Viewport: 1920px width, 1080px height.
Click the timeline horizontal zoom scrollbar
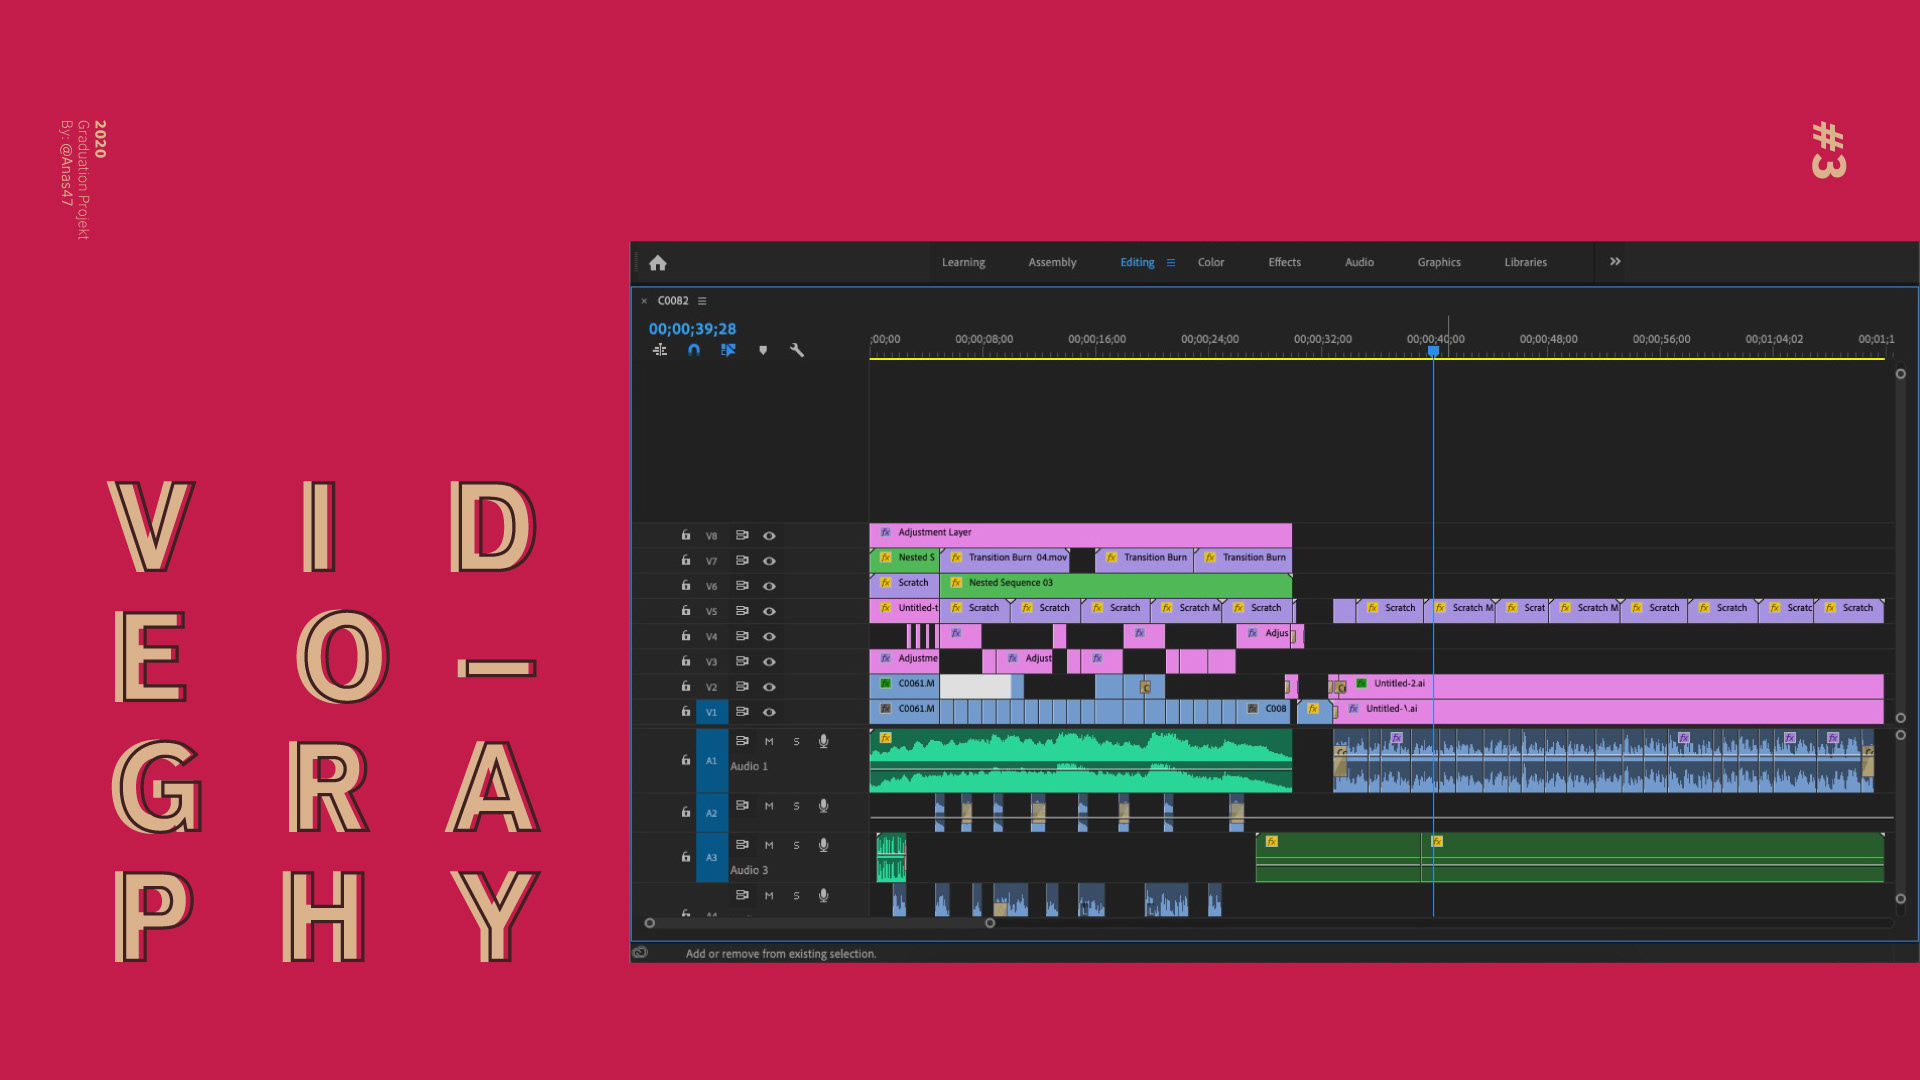819,923
